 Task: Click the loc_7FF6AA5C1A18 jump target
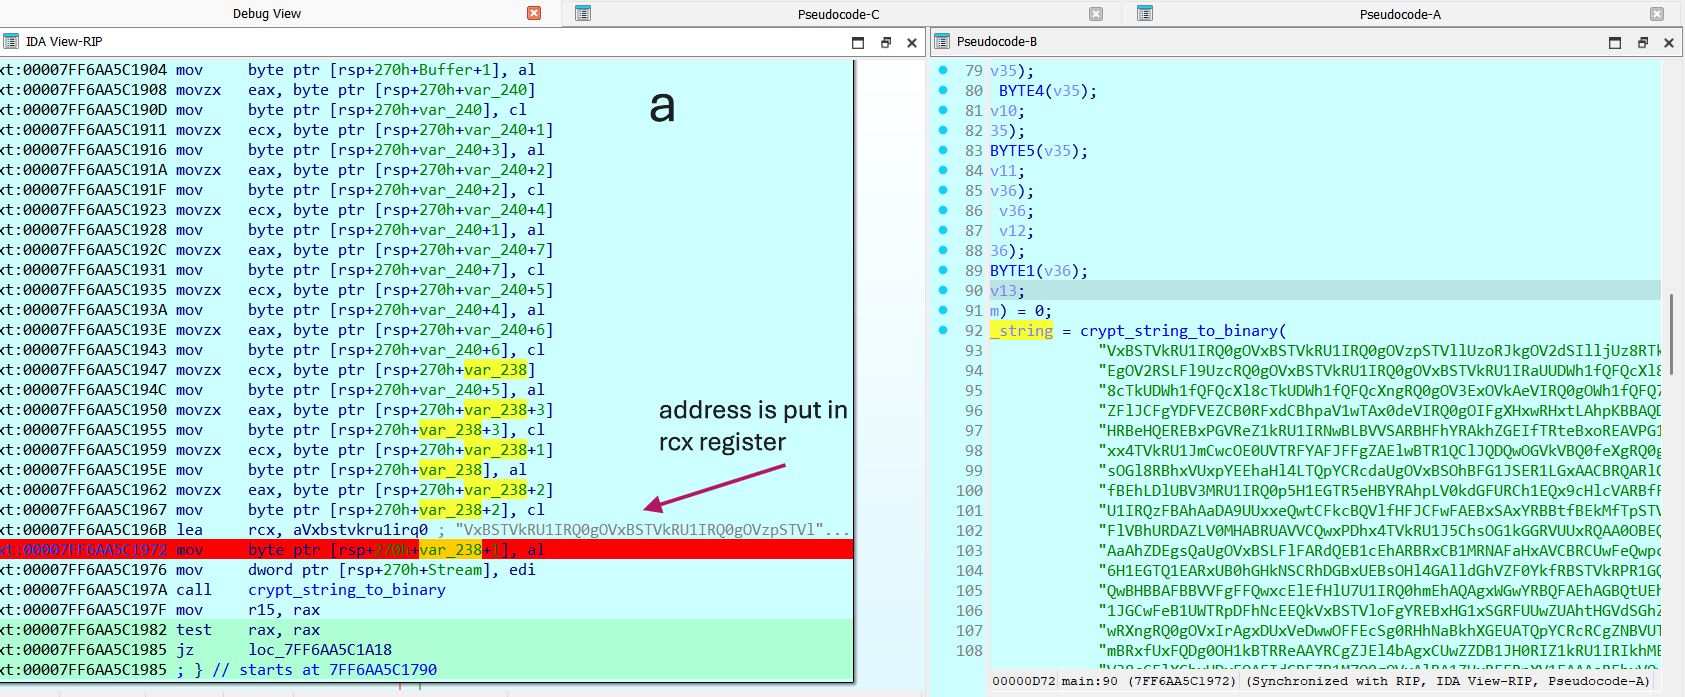click(320, 650)
